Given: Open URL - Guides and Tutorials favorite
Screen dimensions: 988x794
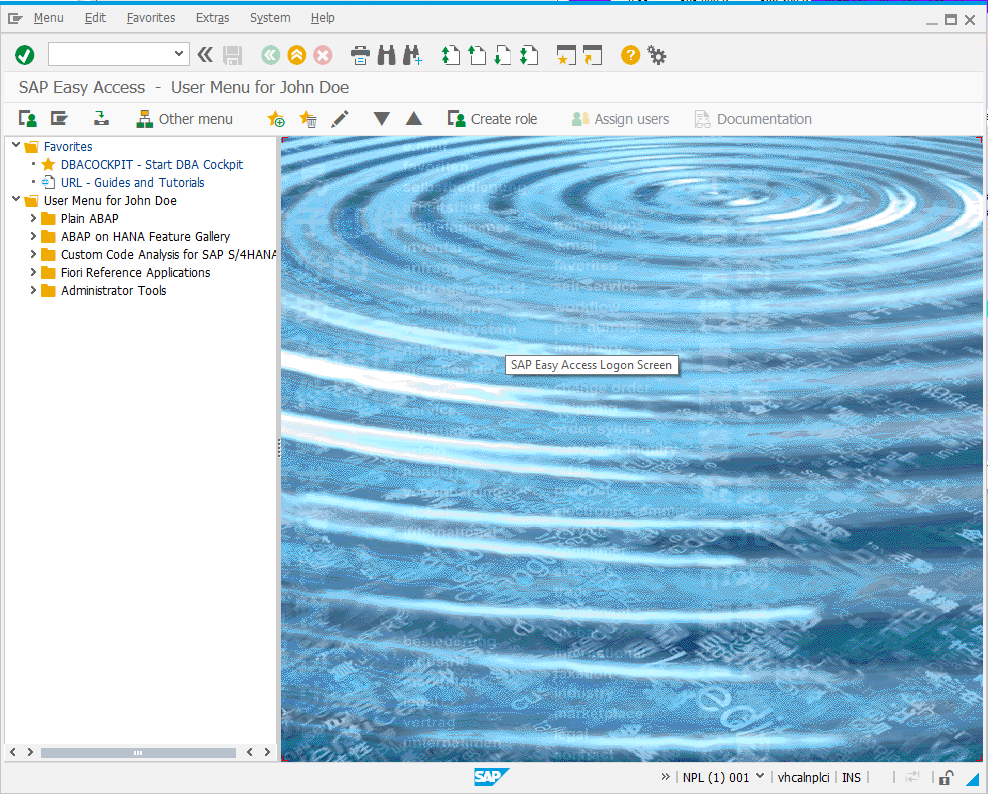Looking at the screenshot, I should (133, 183).
